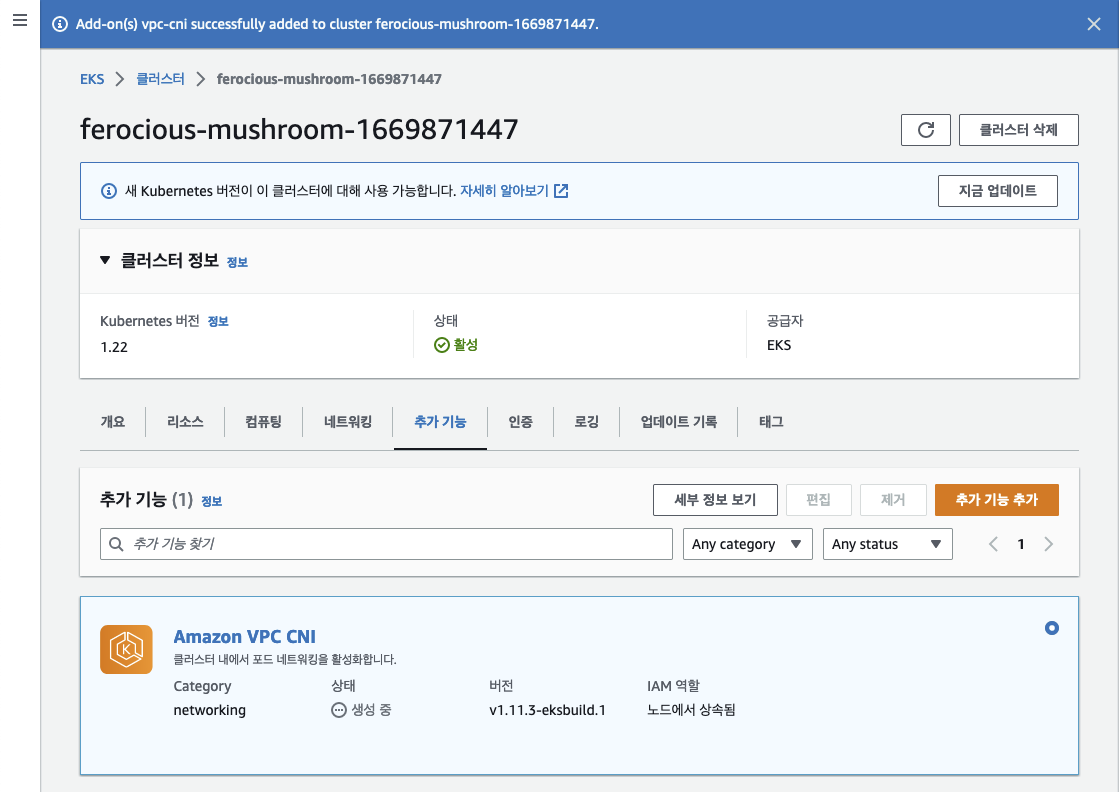Open the 업데이트 기록 tab
The width and height of the screenshot is (1119, 792).
coord(679,422)
